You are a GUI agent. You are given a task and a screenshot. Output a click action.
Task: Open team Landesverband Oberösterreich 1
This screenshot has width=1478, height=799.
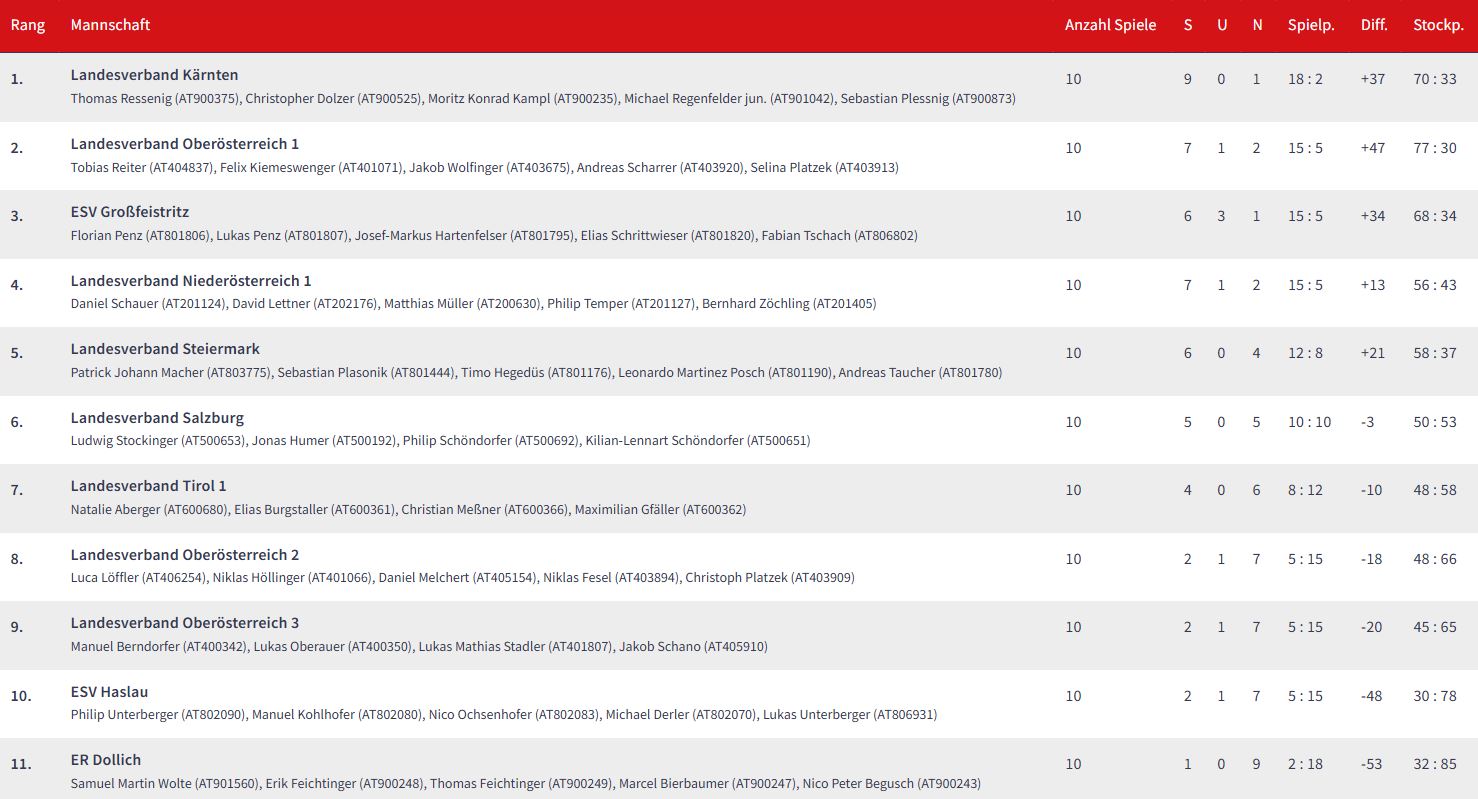click(x=184, y=144)
